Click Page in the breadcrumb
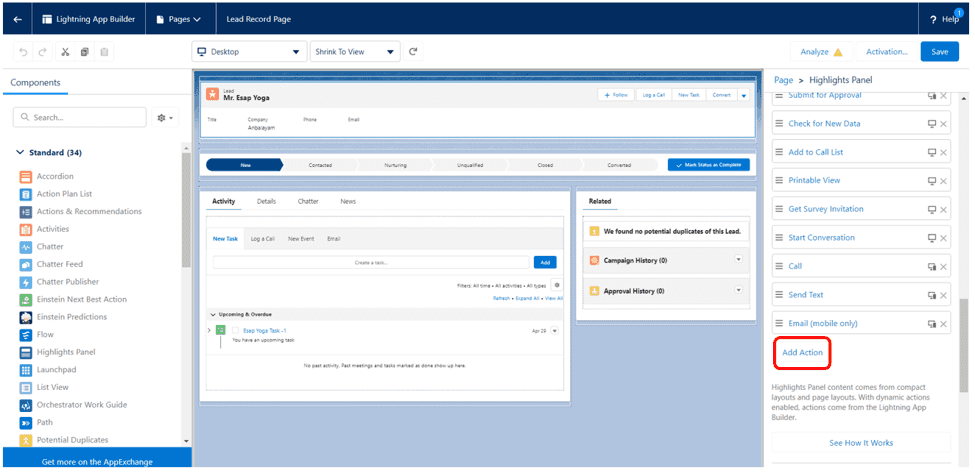Image resolution: width=975 pixels, height=476 pixels. click(x=783, y=80)
